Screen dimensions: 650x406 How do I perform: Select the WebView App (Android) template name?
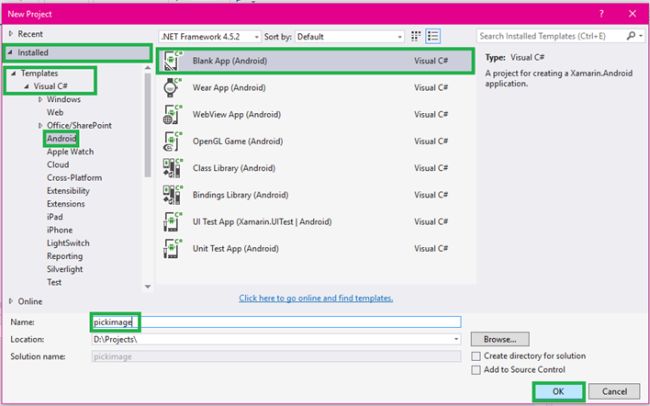coord(236,114)
